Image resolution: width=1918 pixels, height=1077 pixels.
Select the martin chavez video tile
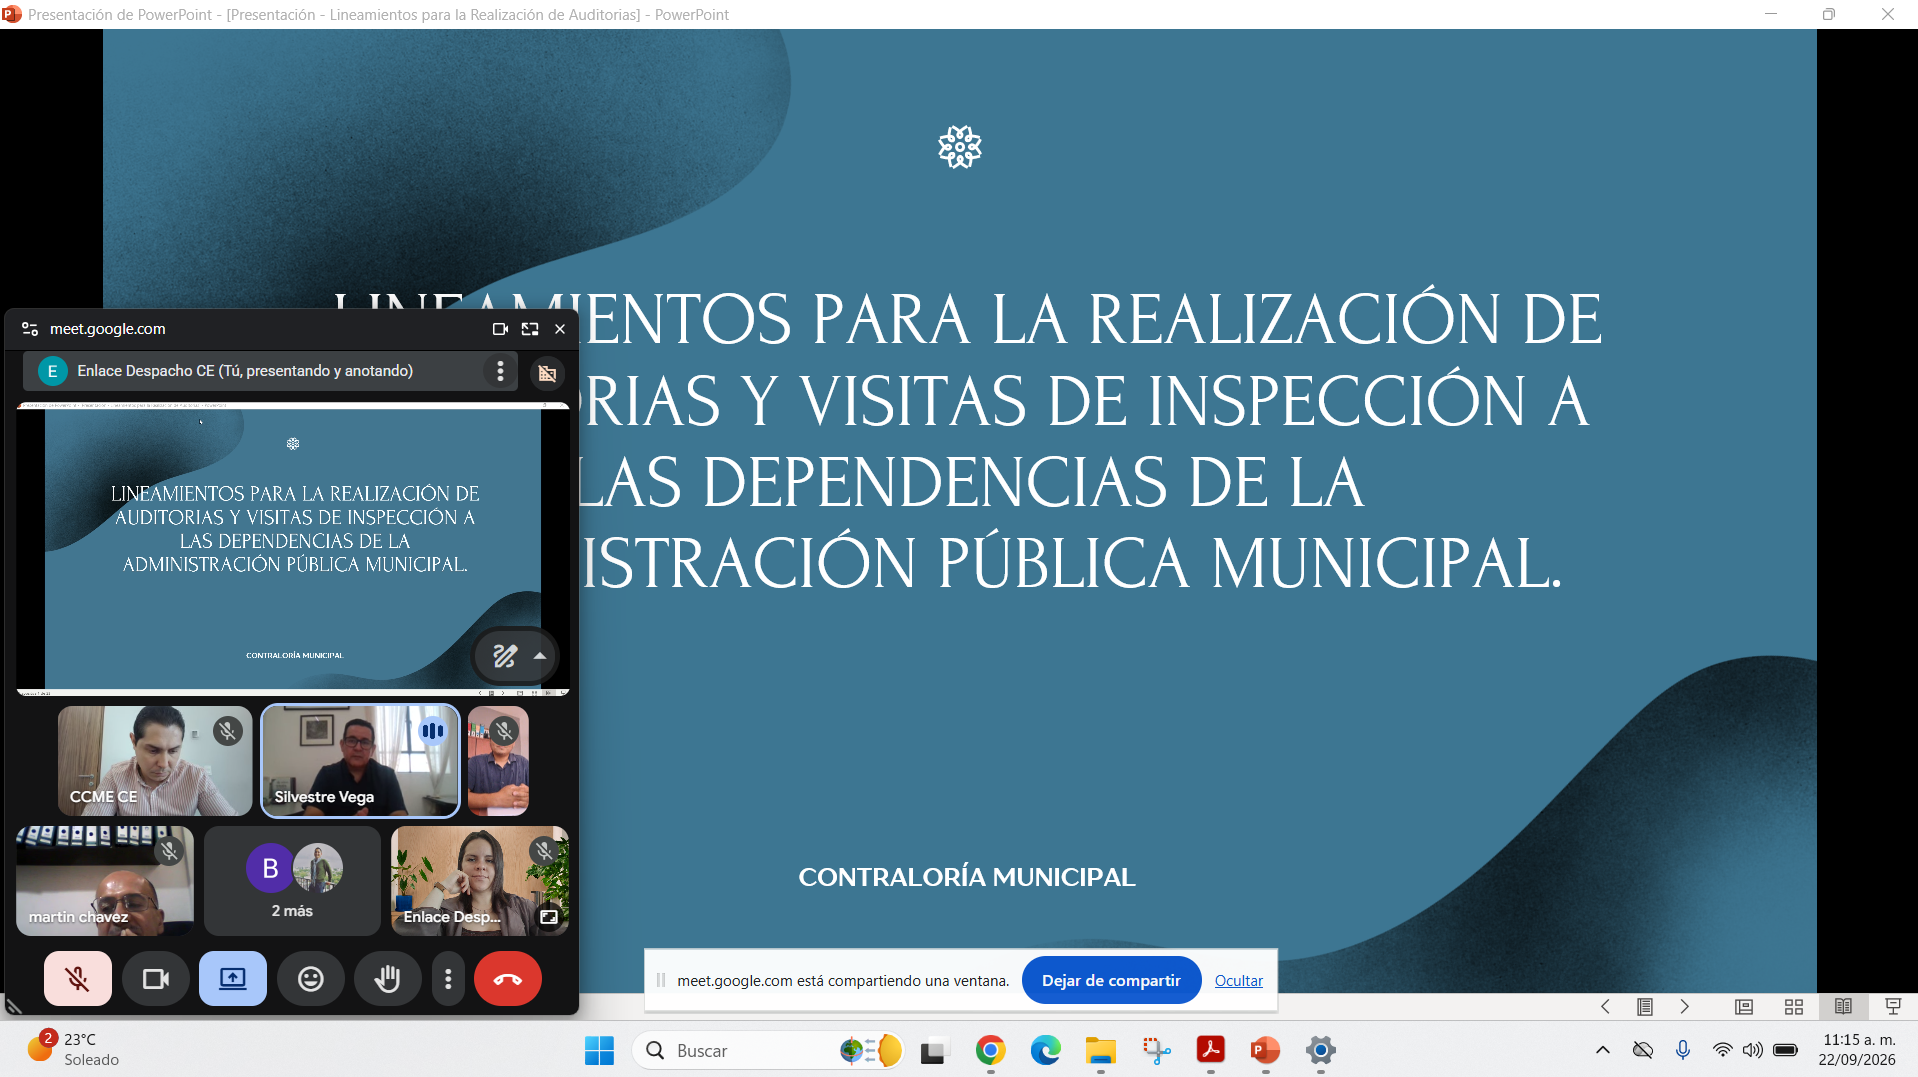pyautogui.click(x=105, y=881)
